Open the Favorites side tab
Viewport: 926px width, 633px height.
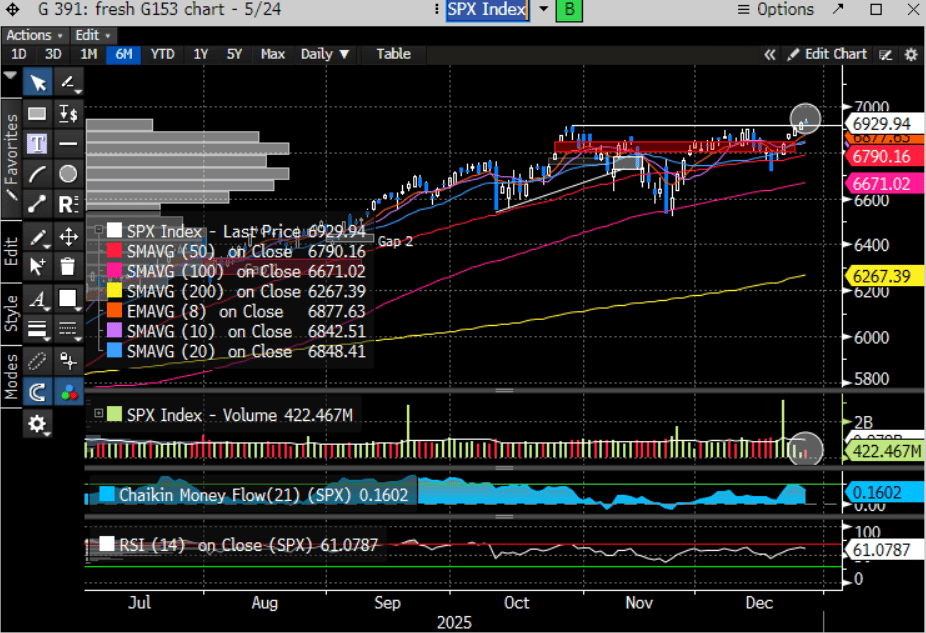11,158
